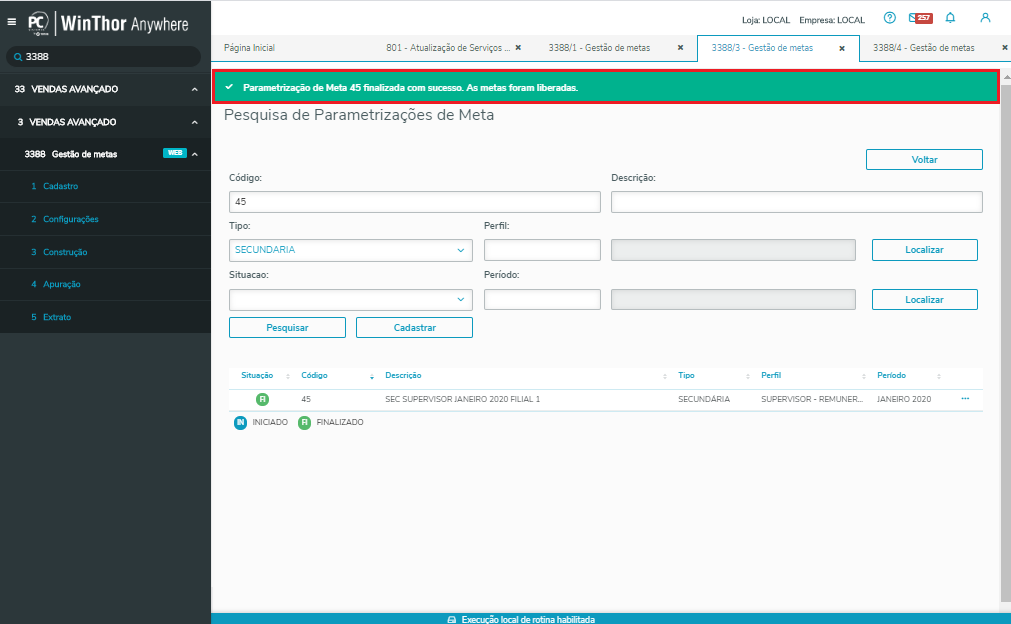The width and height of the screenshot is (1011, 624).
Task: Click the Pesquisar button
Action: (287, 327)
